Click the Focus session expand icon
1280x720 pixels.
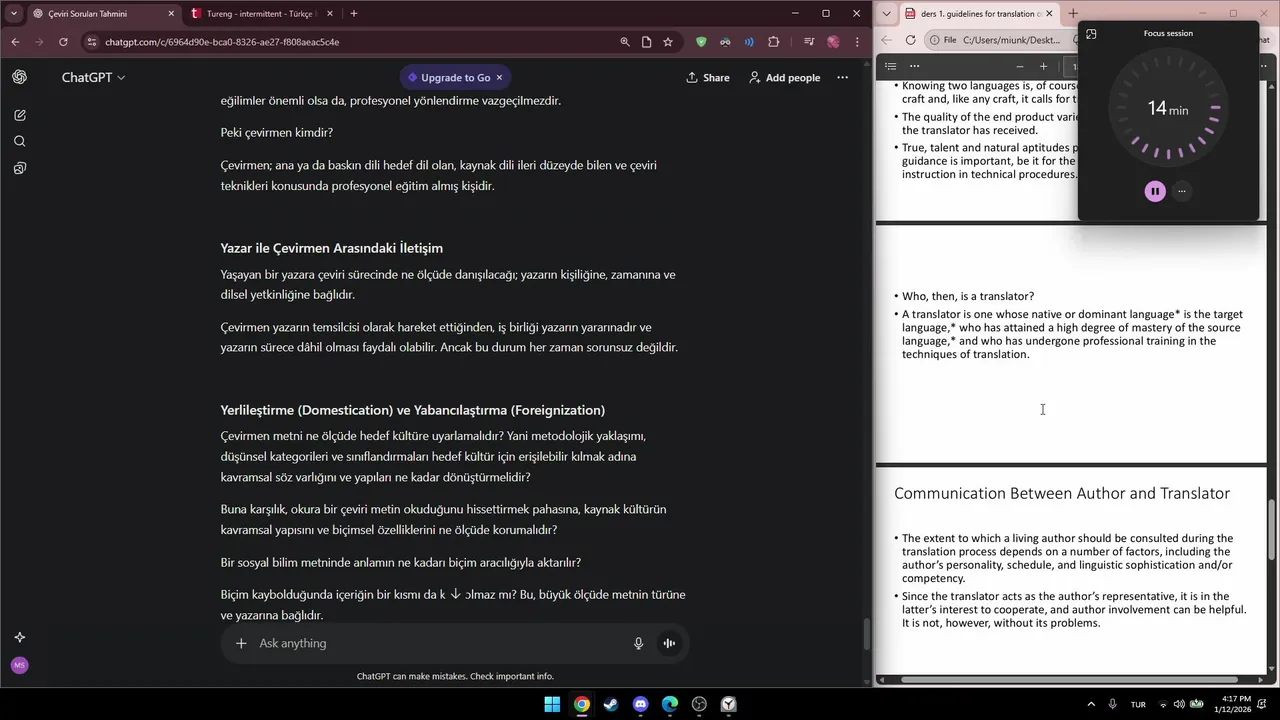pos(1091,33)
